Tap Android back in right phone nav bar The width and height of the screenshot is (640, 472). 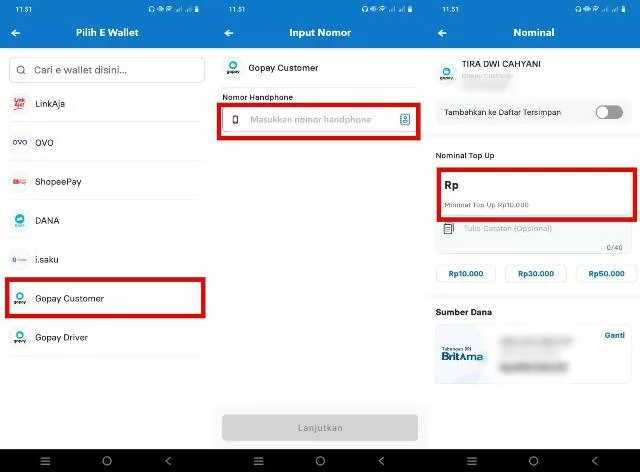[x=595, y=461]
